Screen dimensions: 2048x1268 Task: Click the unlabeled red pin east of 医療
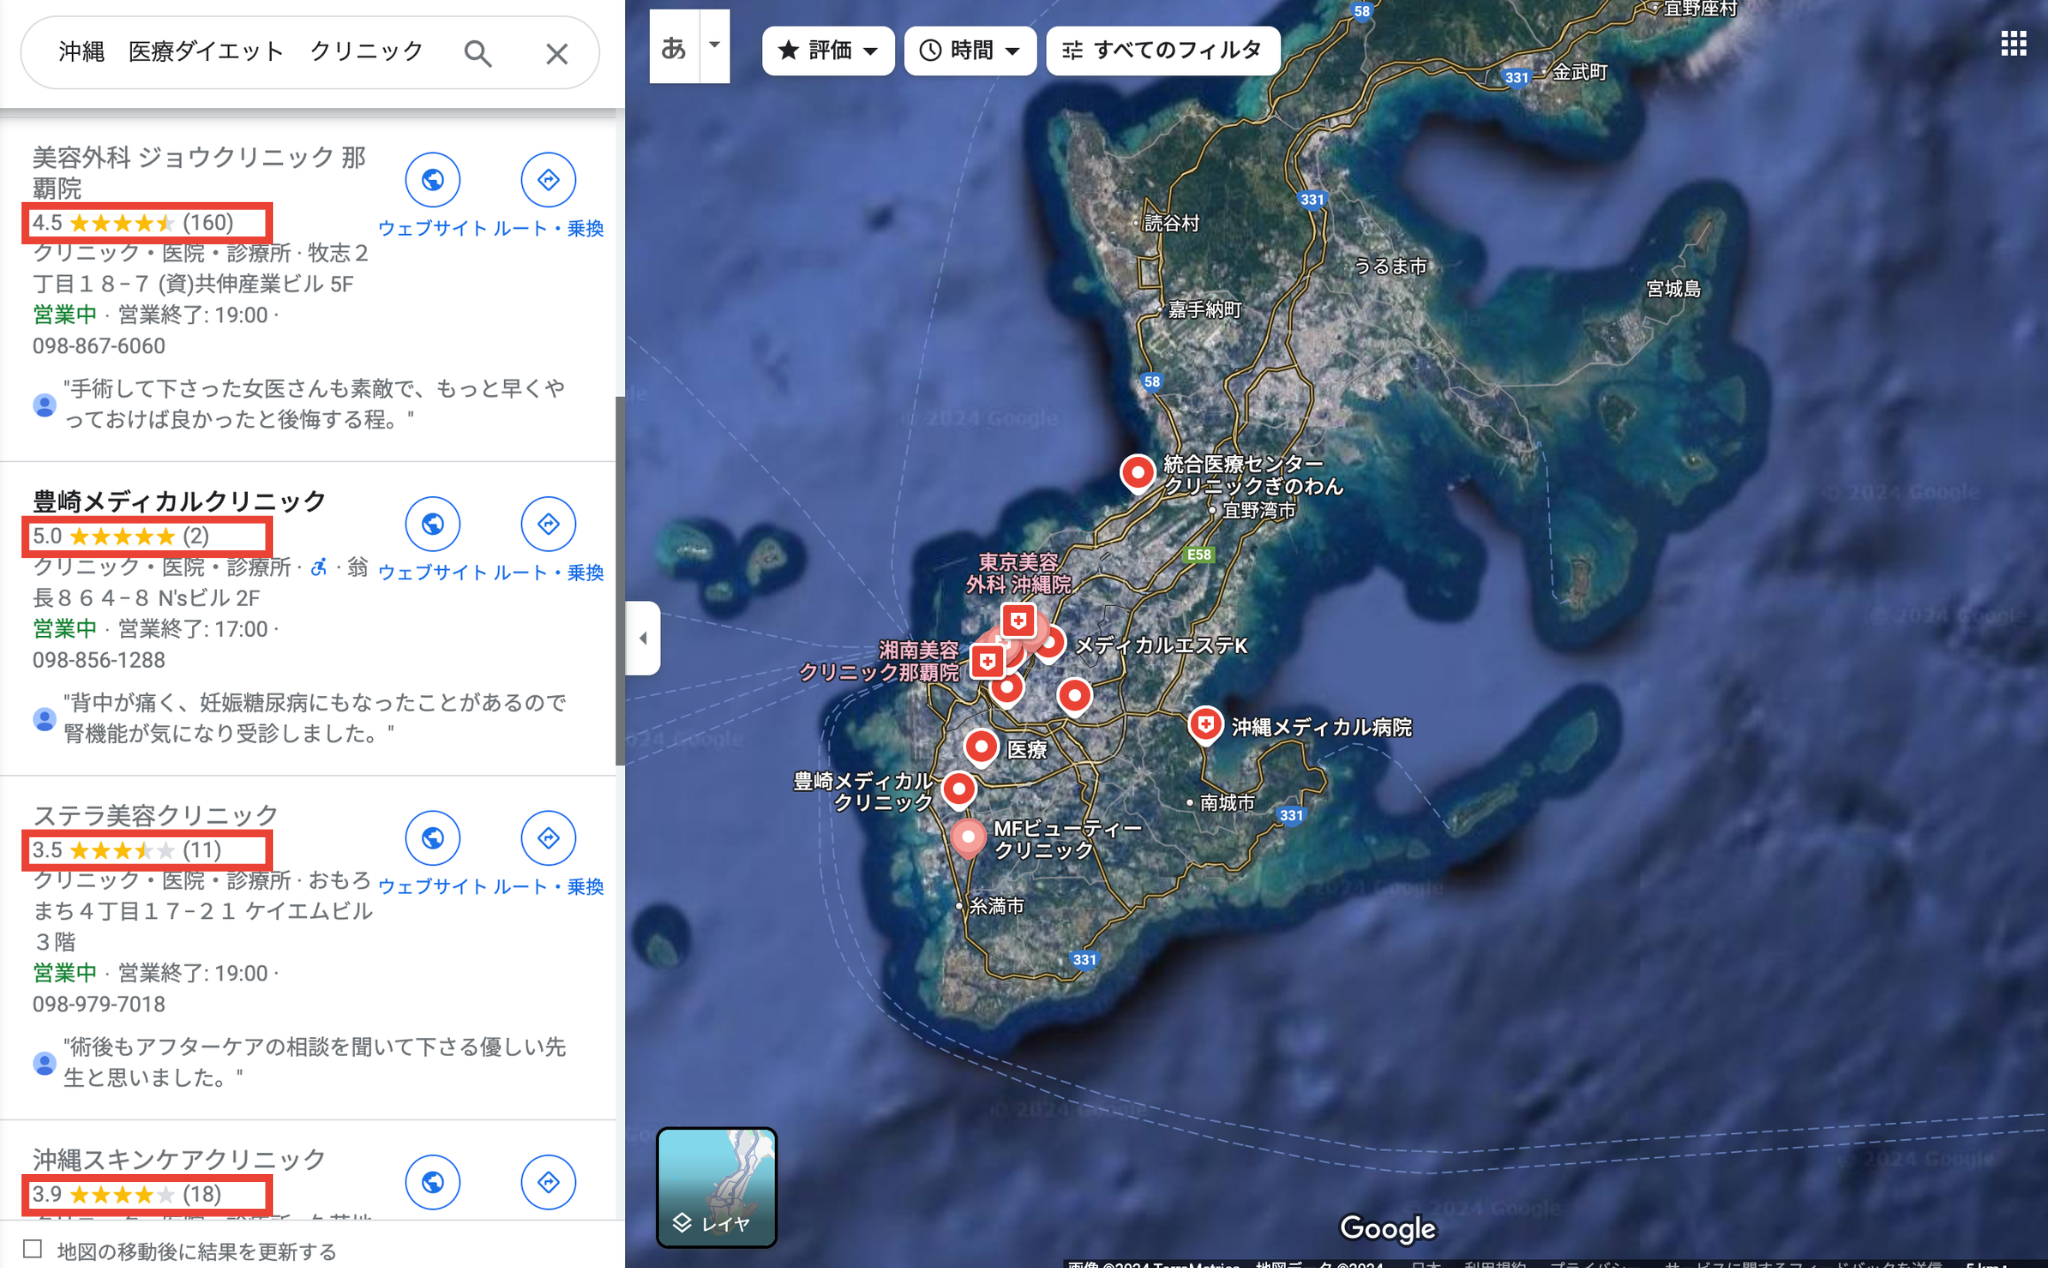coord(1074,696)
